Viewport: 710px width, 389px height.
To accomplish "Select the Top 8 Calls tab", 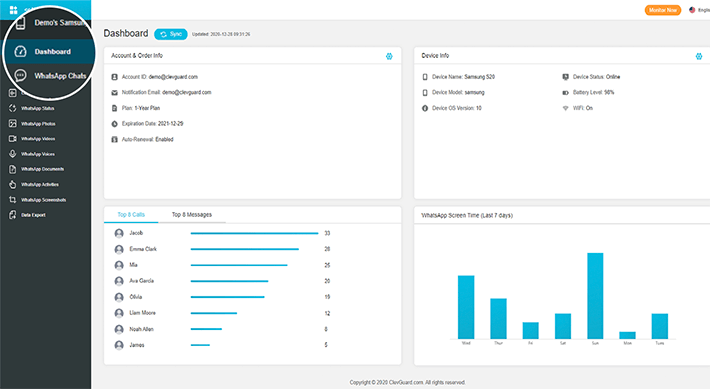I will point(131,215).
